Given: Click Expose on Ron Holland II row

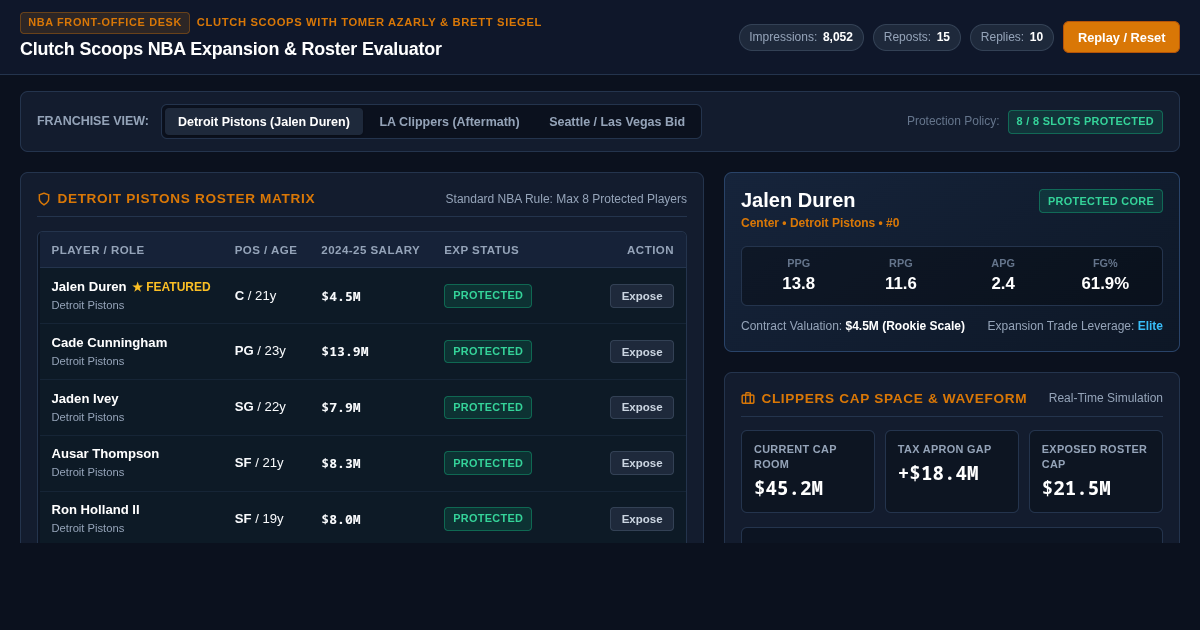Looking at the screenshot, I should coord(642,519).
